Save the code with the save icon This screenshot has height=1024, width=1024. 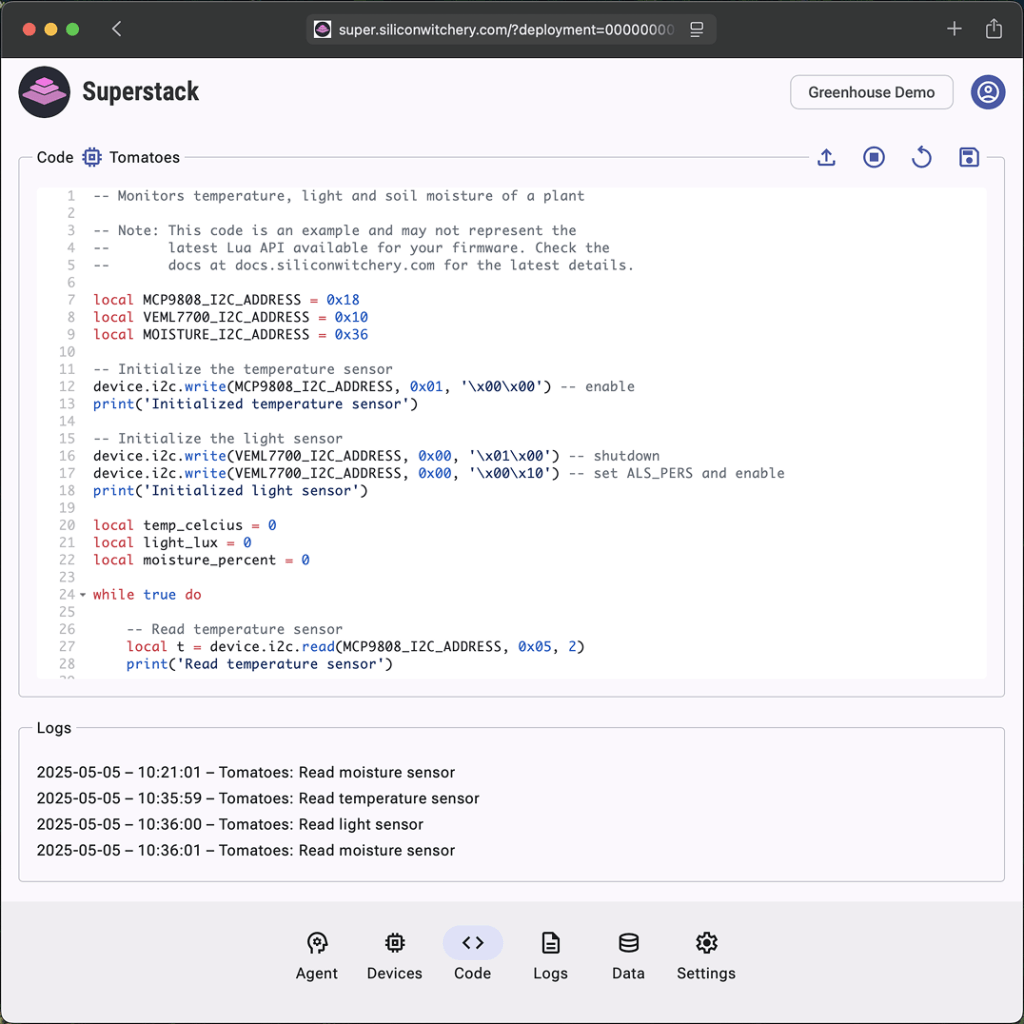(x=968, y=157)
